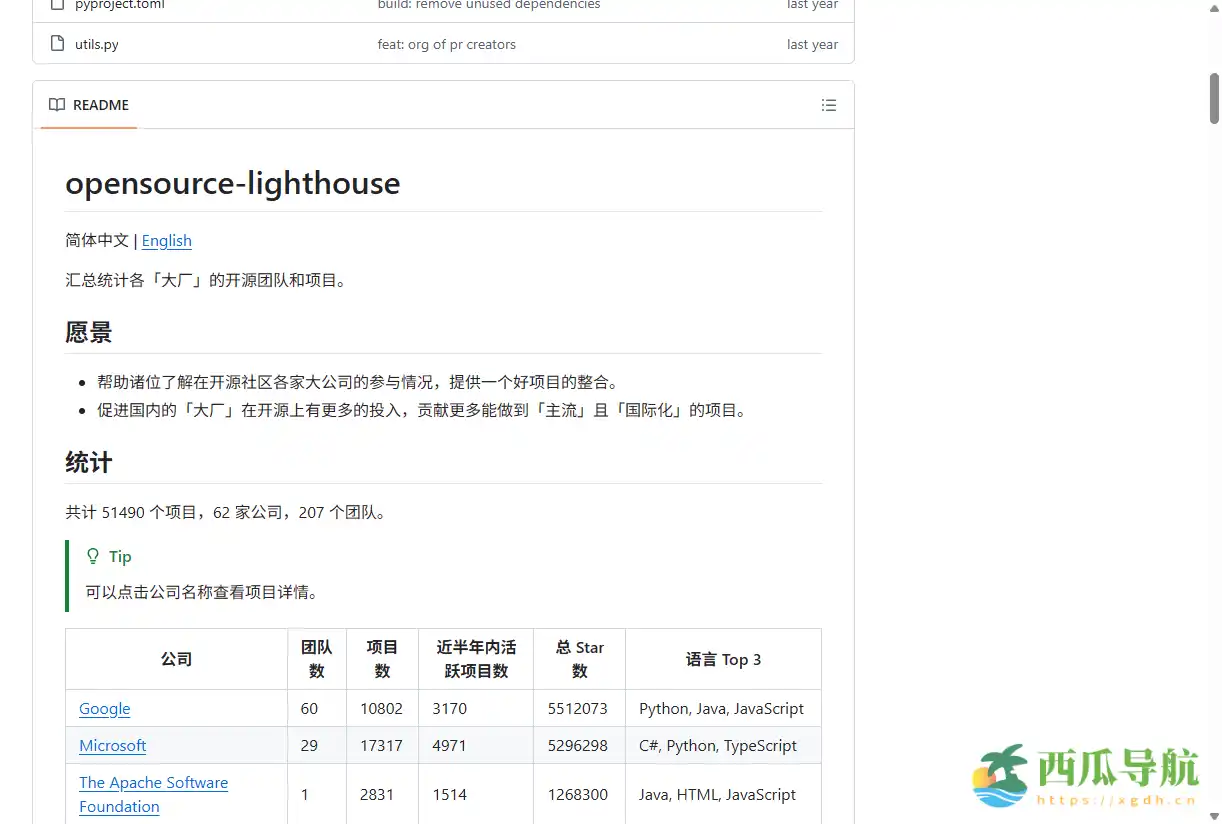Screen dimensions: 1222x824
Task: Click the opensource-lighthouse heading
Action: click(232, 183)
